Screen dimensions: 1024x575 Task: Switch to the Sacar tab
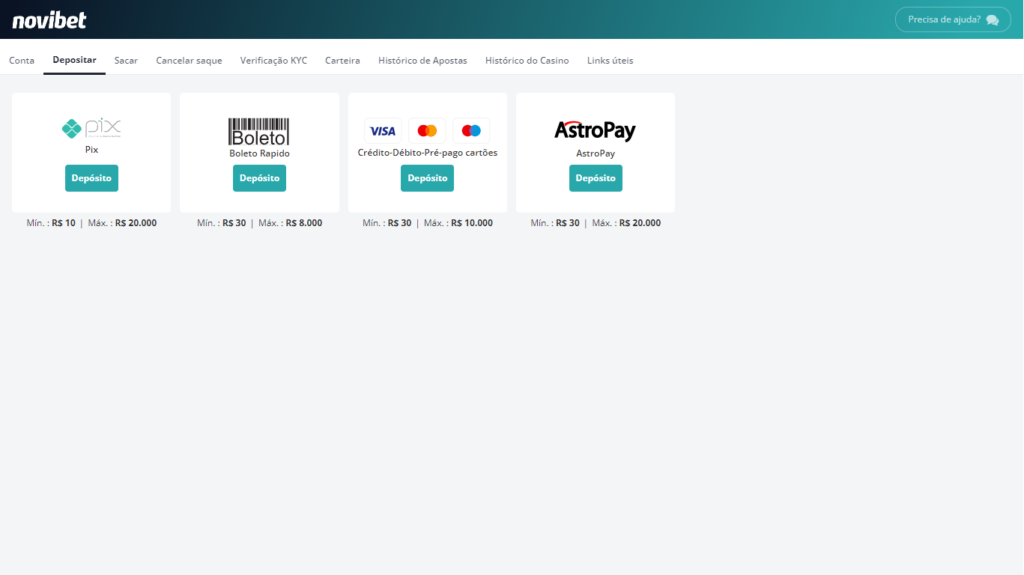tap(126, 60)
